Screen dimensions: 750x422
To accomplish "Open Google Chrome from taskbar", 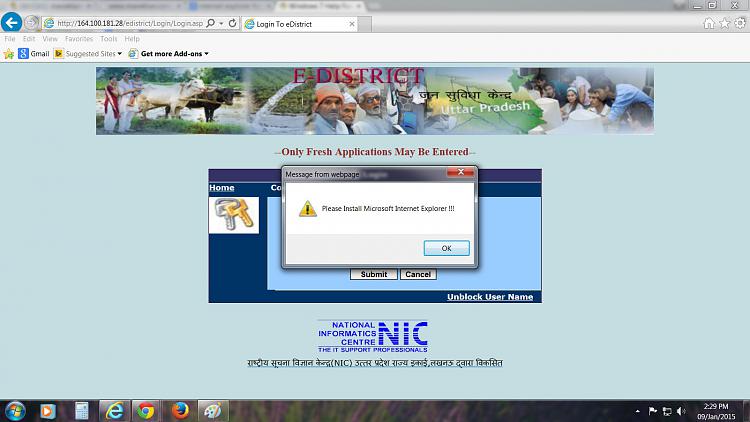I will [x=146, y=411].
